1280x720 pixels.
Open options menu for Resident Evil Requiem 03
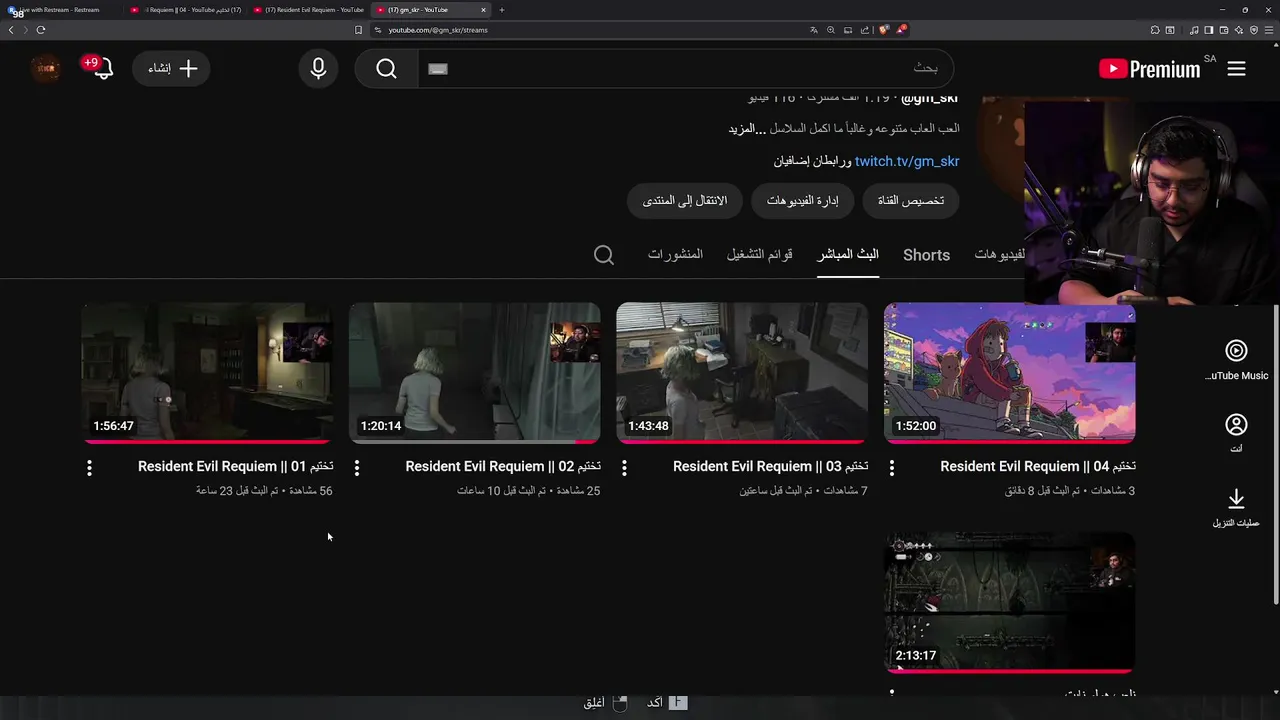coord(624,467)
